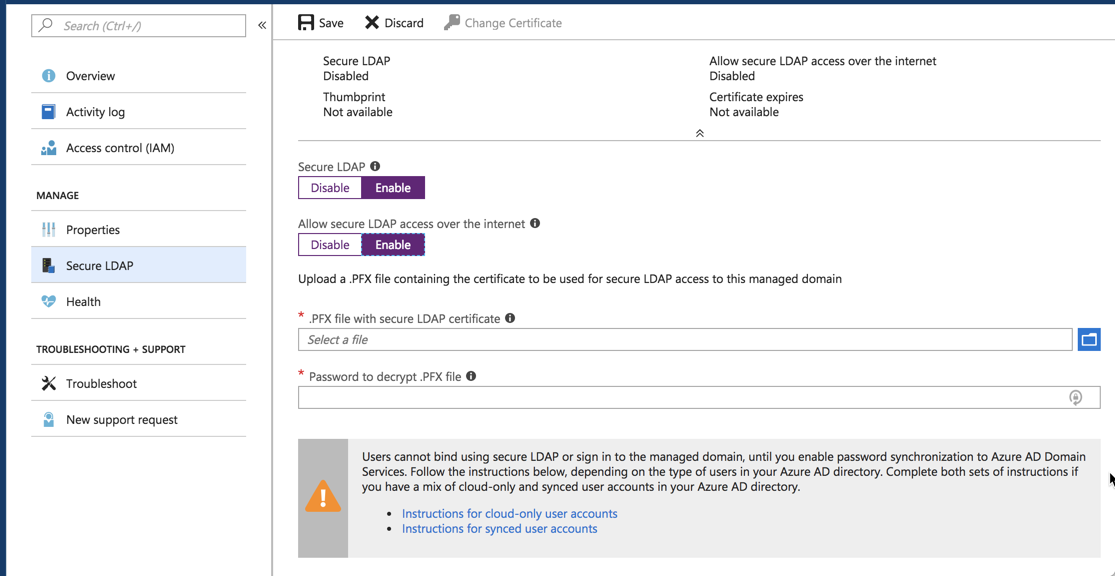Click the New support request icon
This screenshot has height=576, width=1115.
pyautogui.click(x=48, y=420)
